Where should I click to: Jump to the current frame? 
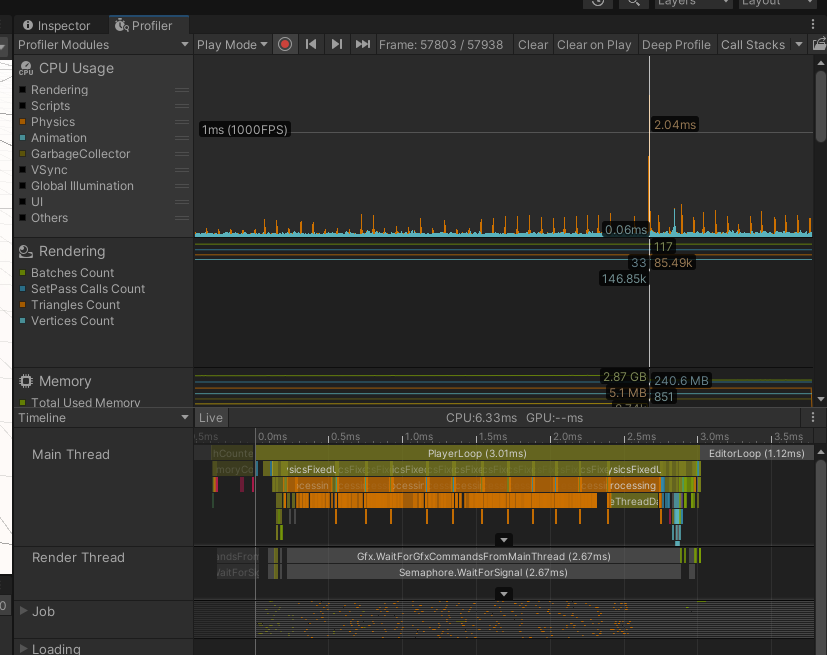(x=363, y=45)
